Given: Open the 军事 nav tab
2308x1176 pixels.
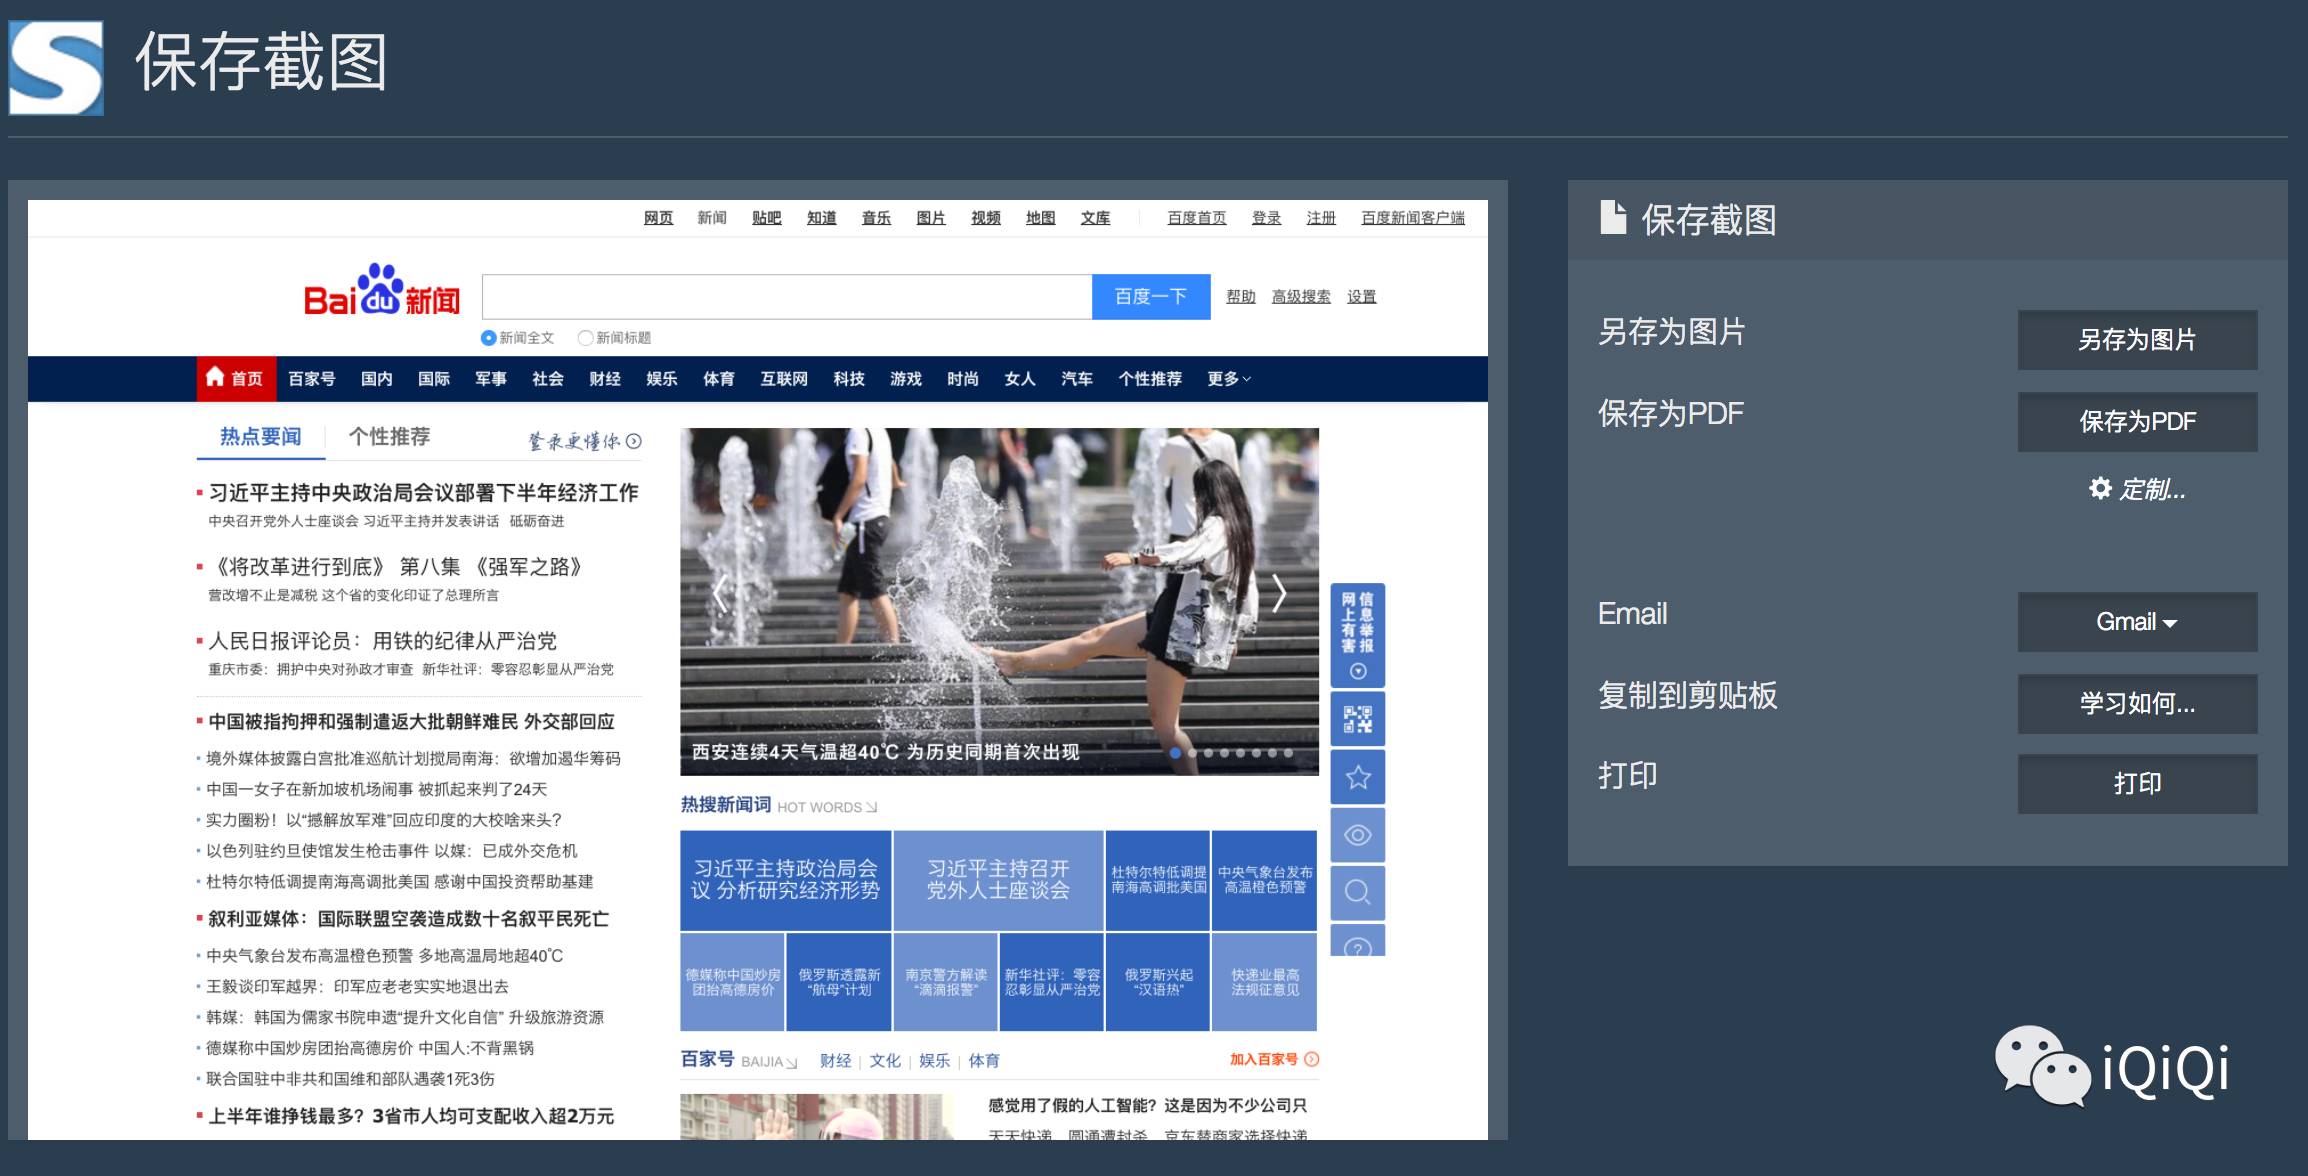Looking at the screenshot, I should 490,379.
